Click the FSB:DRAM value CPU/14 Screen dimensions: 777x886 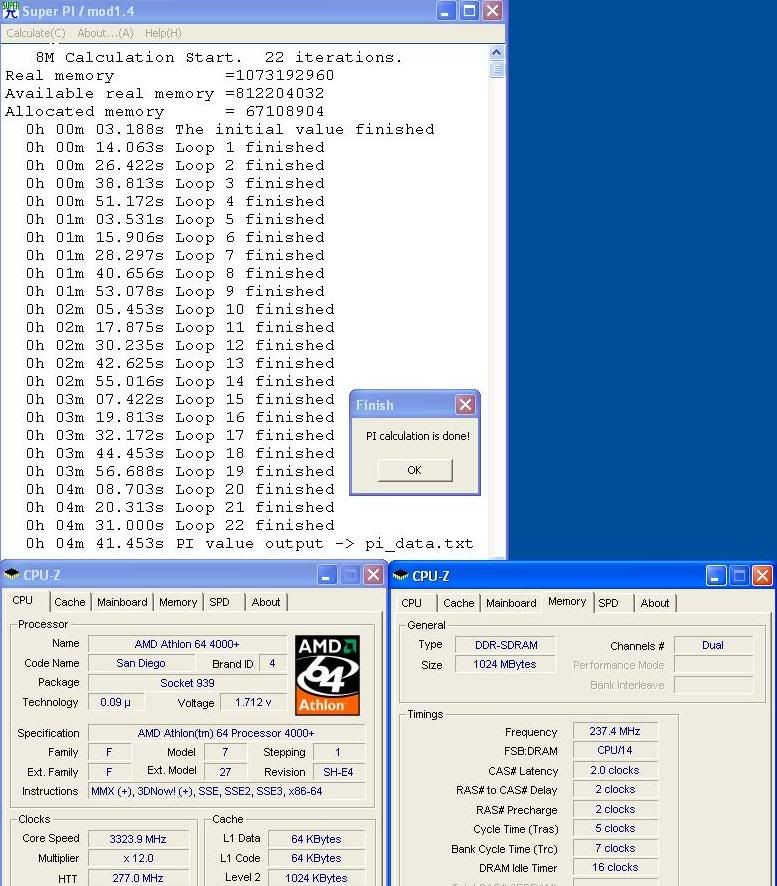(x=615, y=750)
